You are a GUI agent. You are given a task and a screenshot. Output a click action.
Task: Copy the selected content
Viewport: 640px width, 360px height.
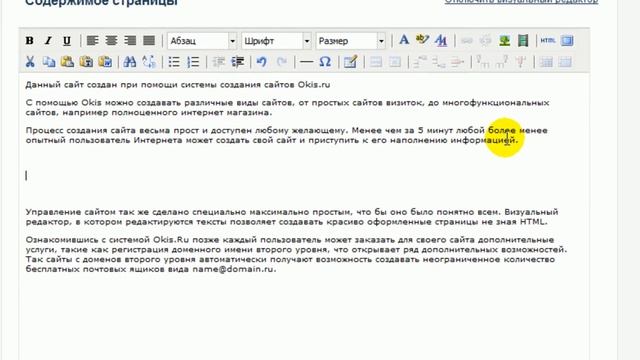coord(49,62)
